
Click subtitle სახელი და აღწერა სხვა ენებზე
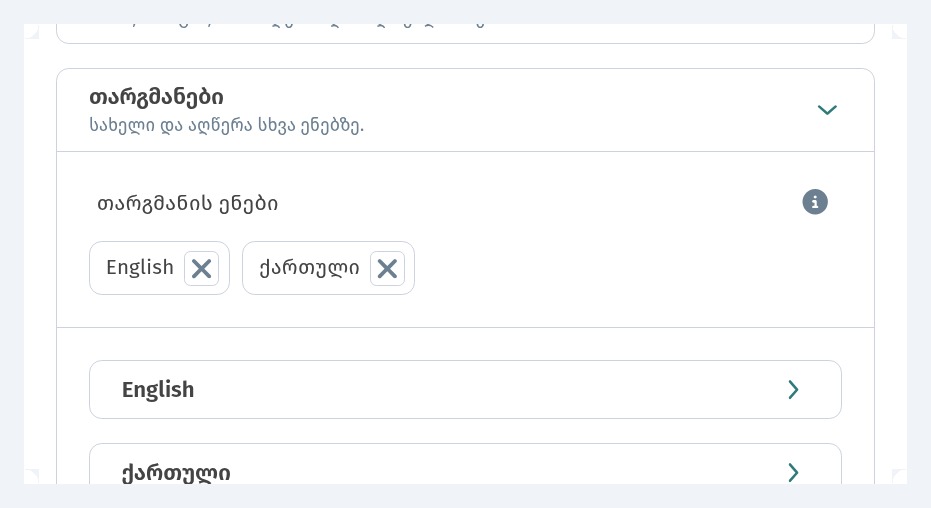(x=226, y=126)
